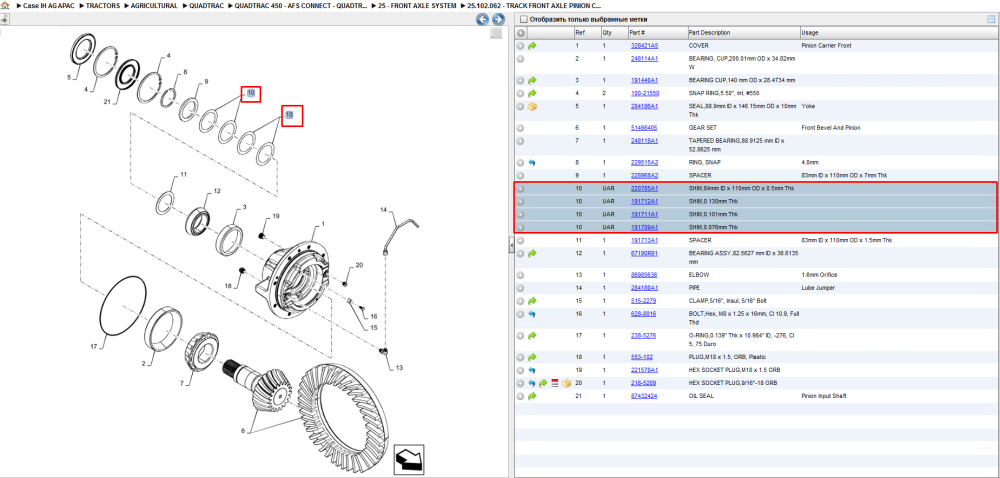The image size is (1000, 478).
Task: Click callout 17 for O-ring in diagram
Action: tap(93, 347)
